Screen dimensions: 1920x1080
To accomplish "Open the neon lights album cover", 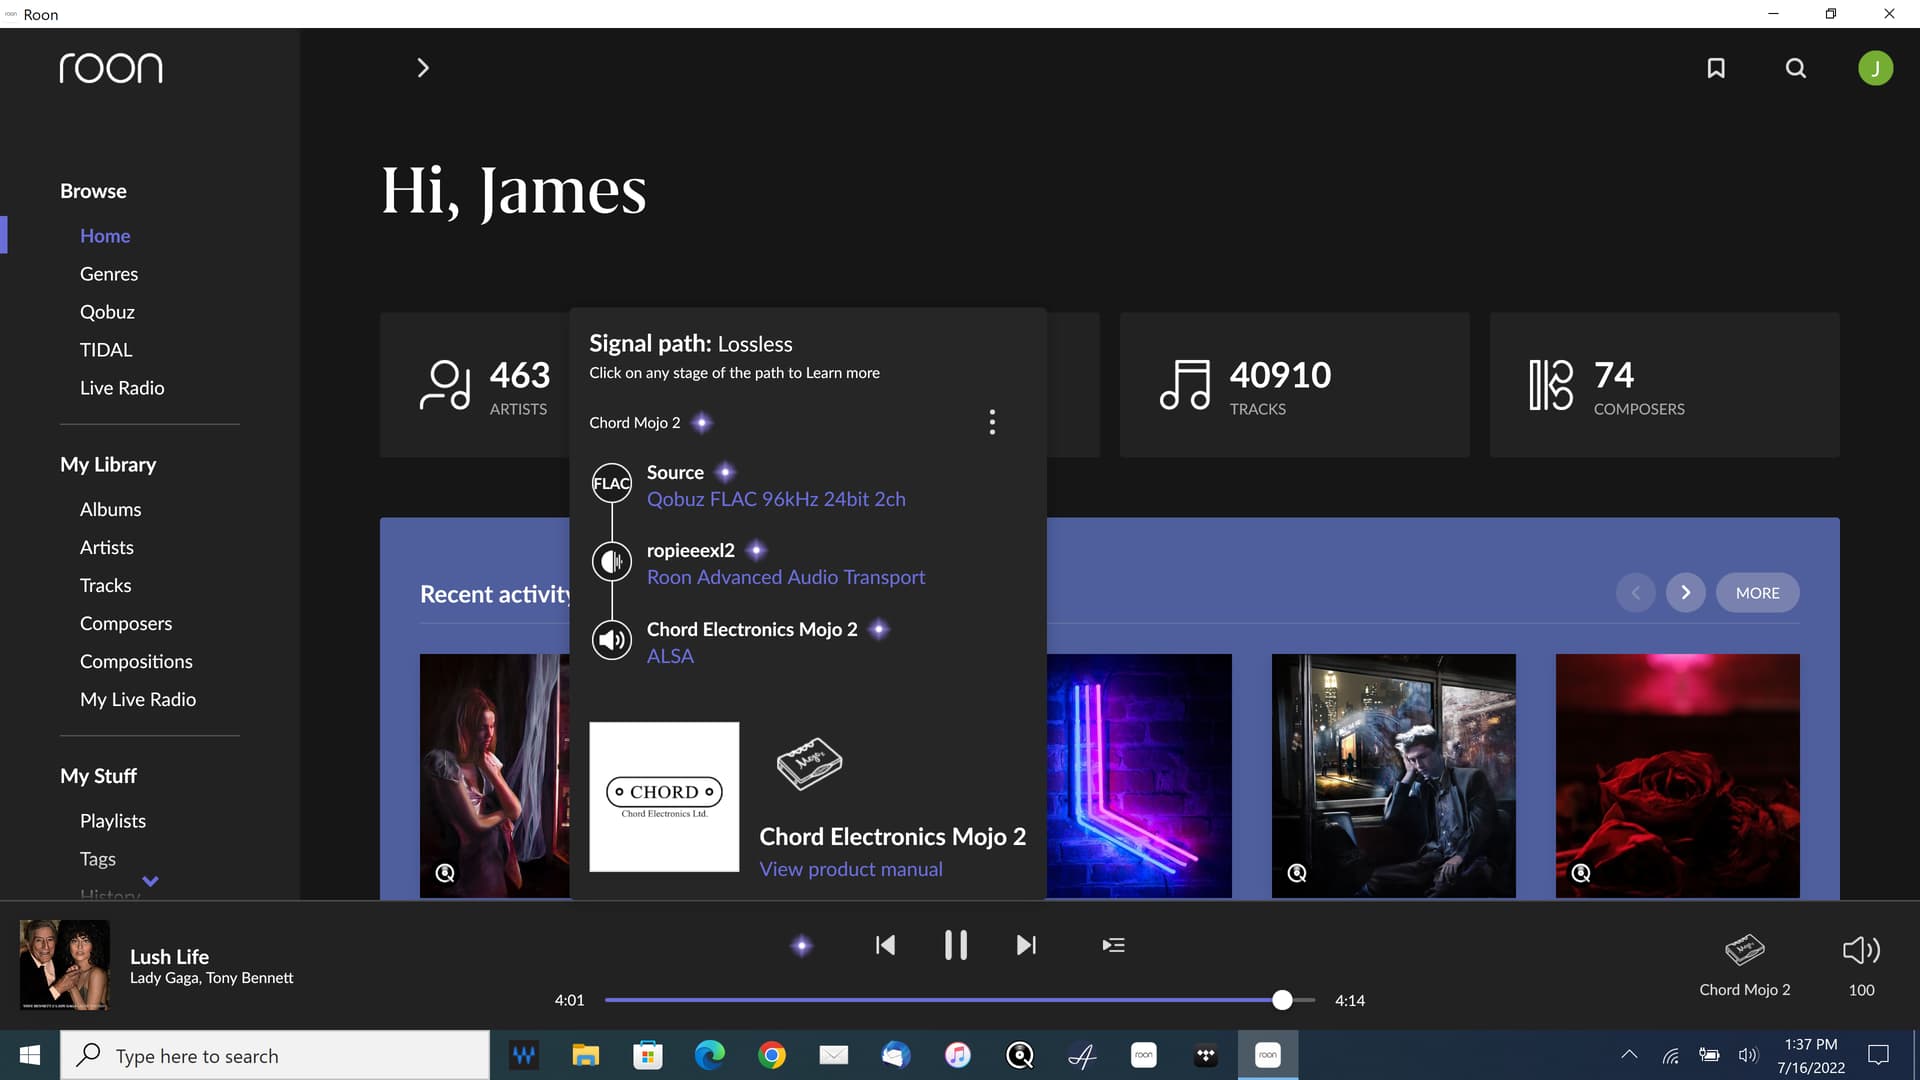I will (1139, 775).
